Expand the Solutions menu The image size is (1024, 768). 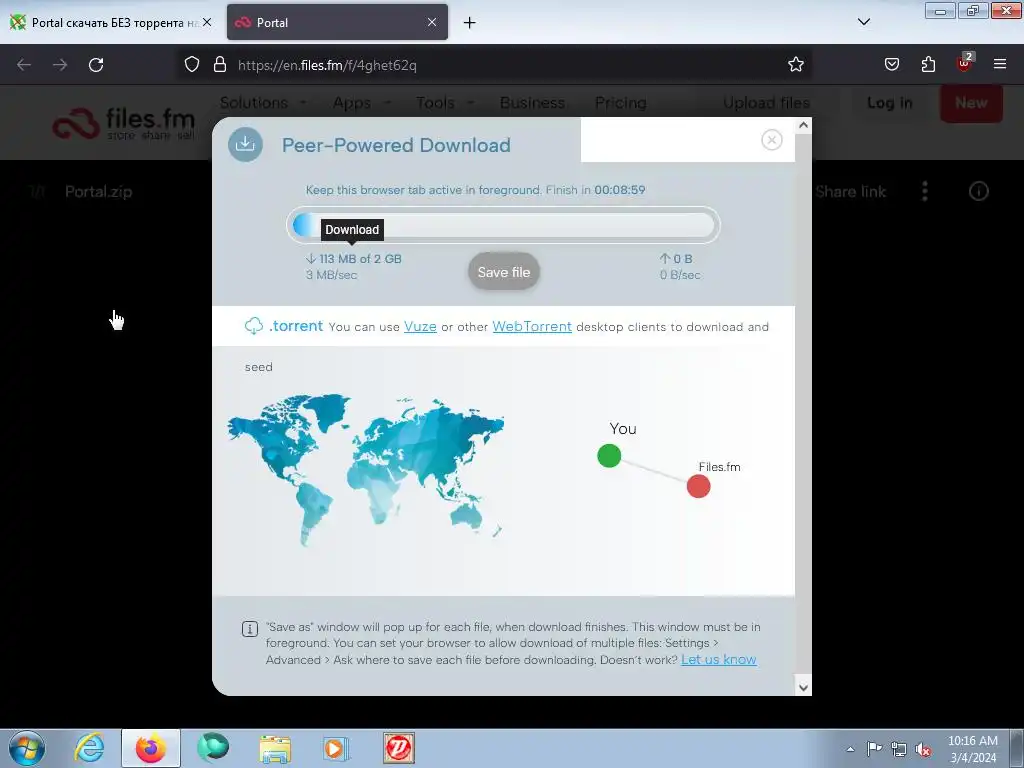pyautogui.click(x=263, y=103)
